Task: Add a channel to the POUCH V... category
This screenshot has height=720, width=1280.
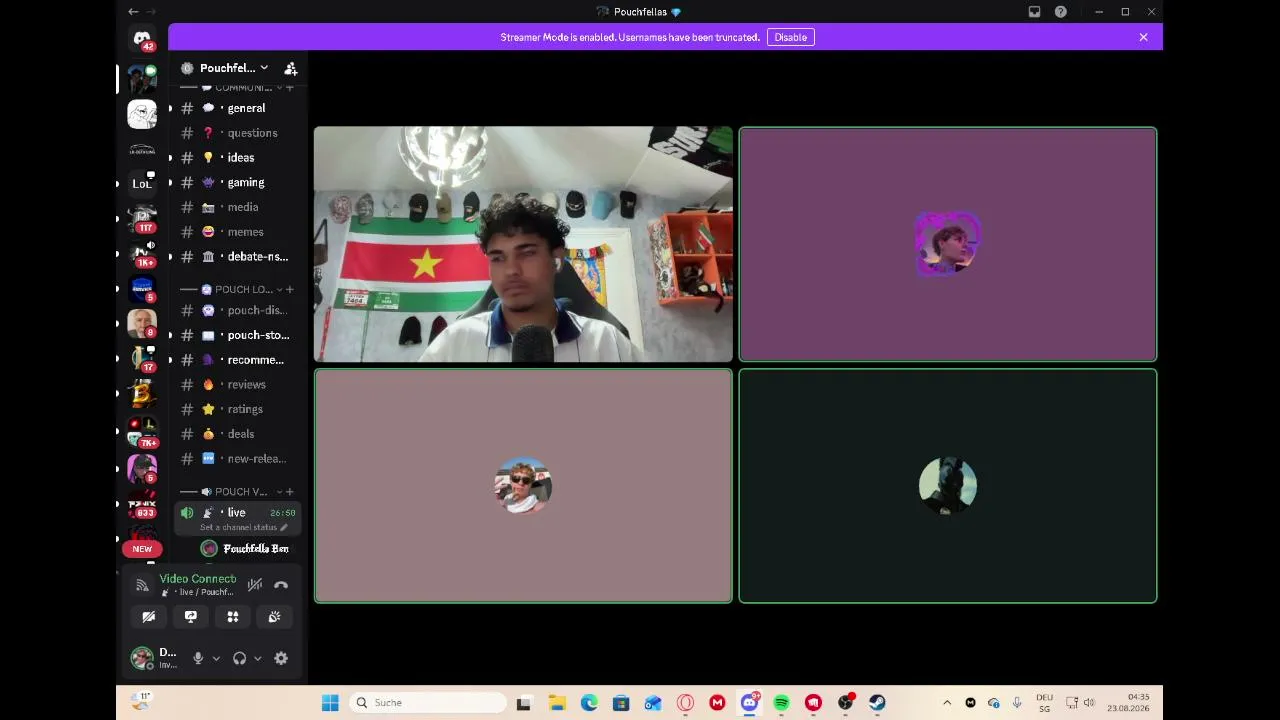Action: pyautogui.click(x=290, y=492)
